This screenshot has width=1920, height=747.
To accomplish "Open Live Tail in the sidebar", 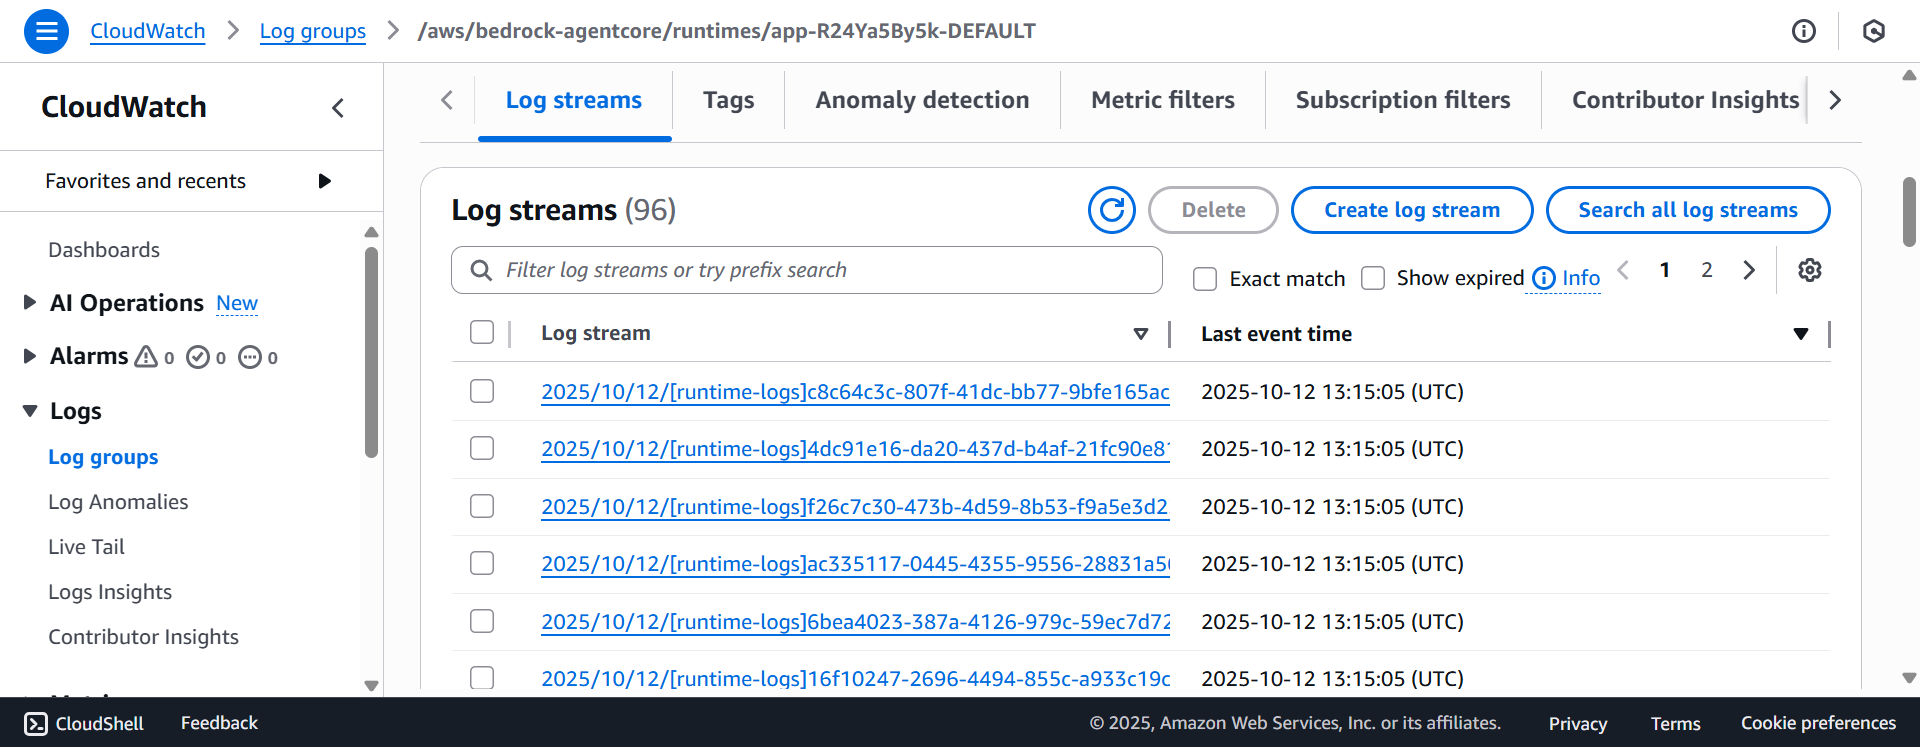I will pos(86,547).
